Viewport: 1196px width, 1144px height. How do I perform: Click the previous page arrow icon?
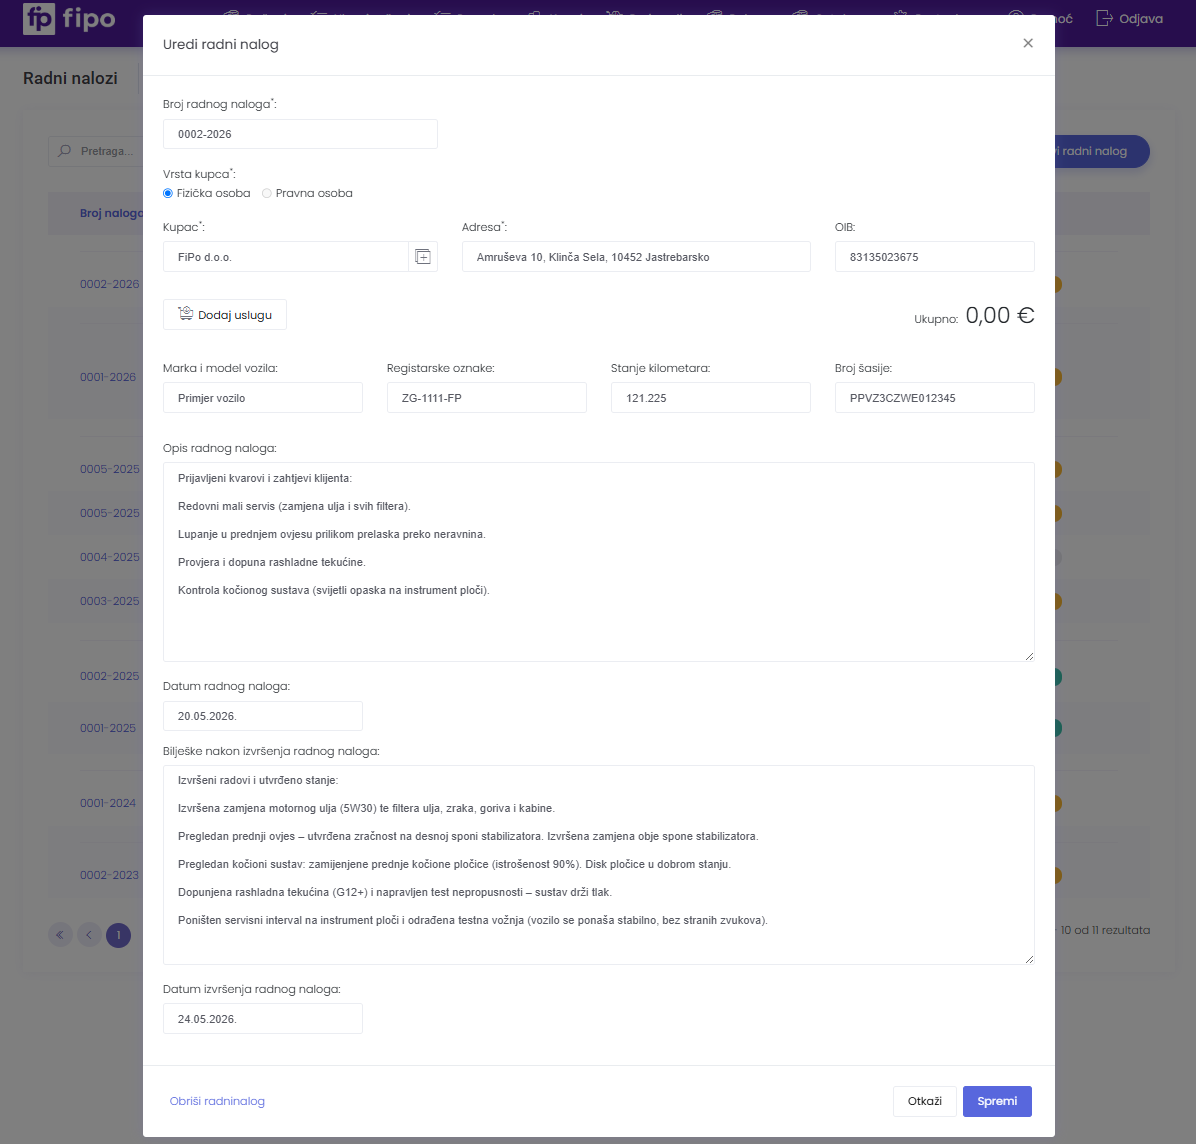point(89,935)
